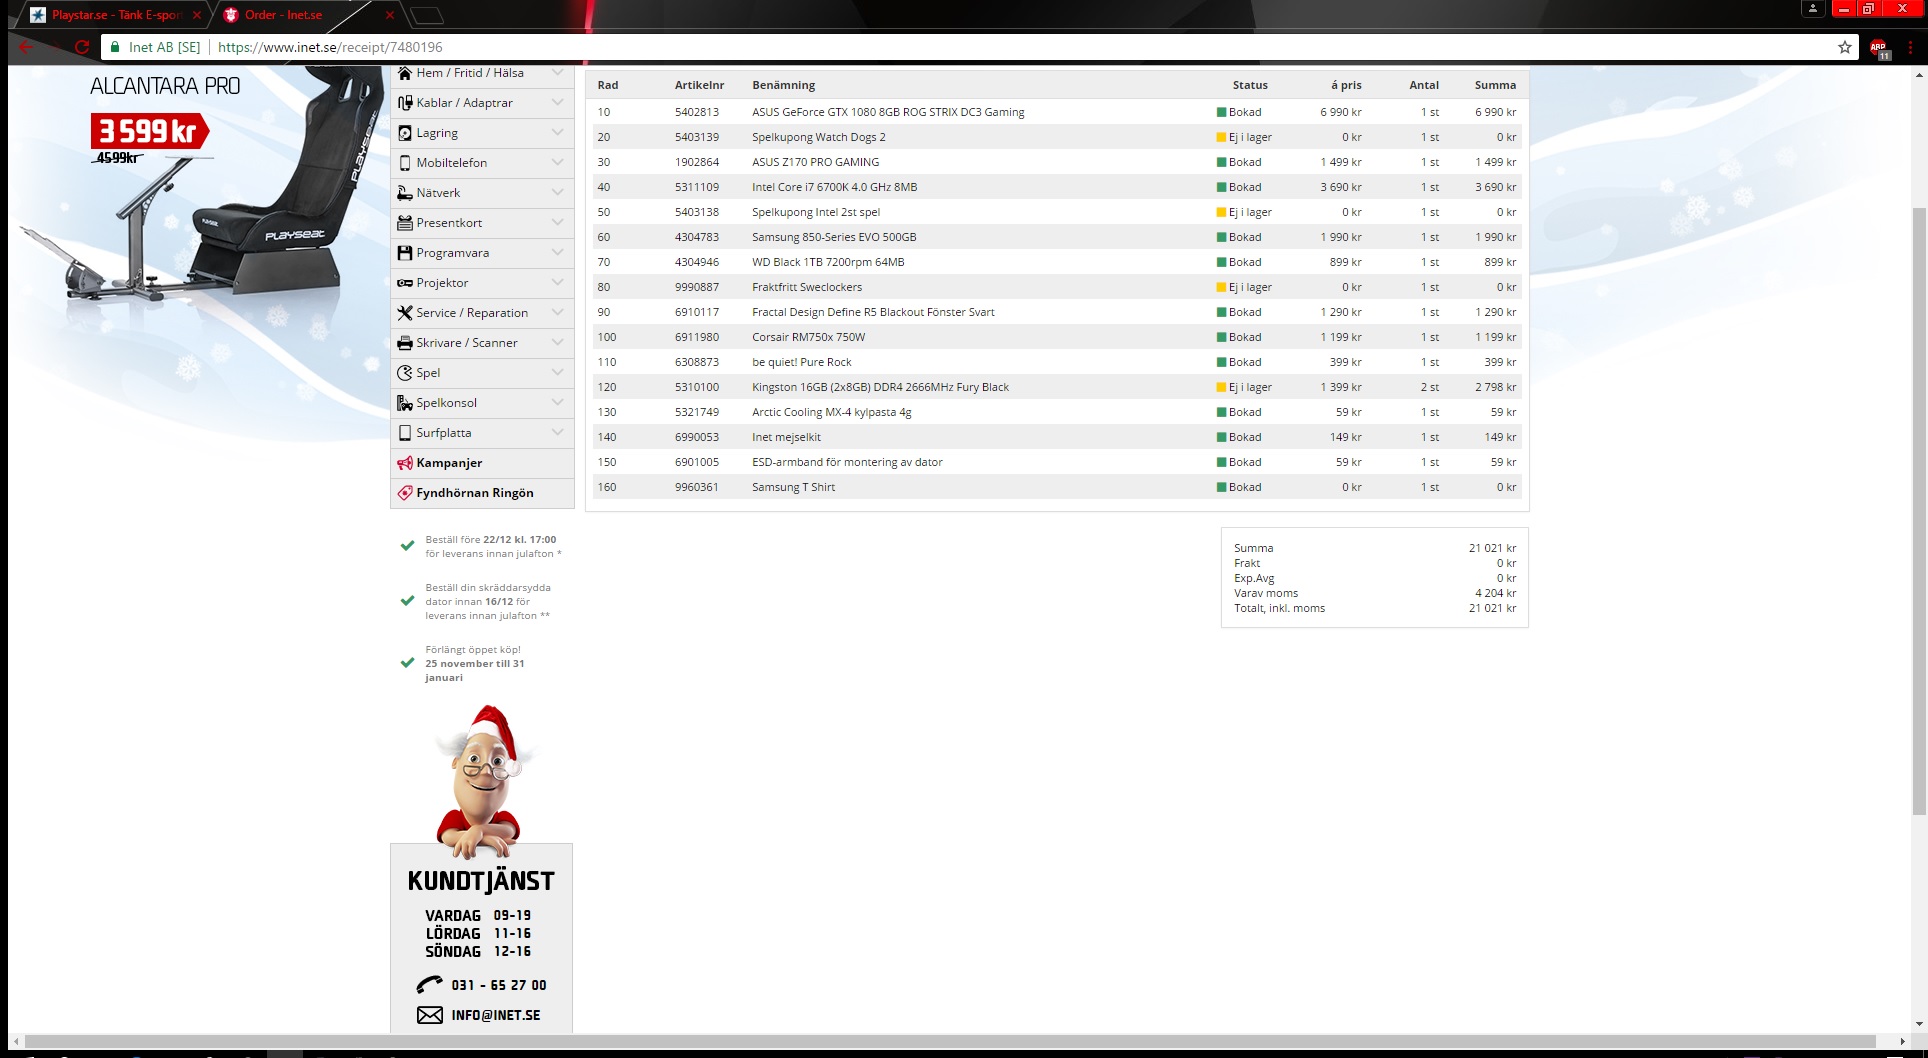Open the Fyndhörnan Ringön menu link
Viewport: 1928px width, 1058px height.
475,493
